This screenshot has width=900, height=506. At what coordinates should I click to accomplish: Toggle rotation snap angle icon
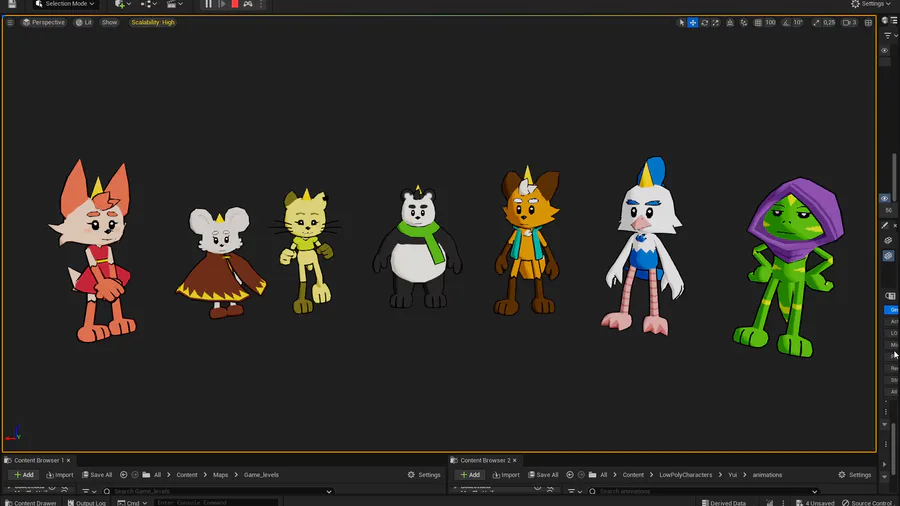(786, 22)
